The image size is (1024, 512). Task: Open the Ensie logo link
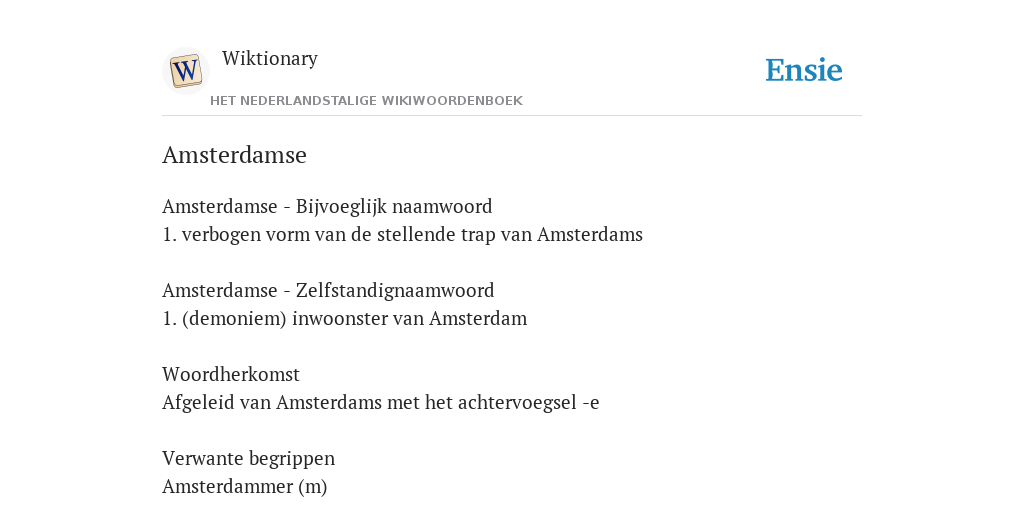click(804, 71)
